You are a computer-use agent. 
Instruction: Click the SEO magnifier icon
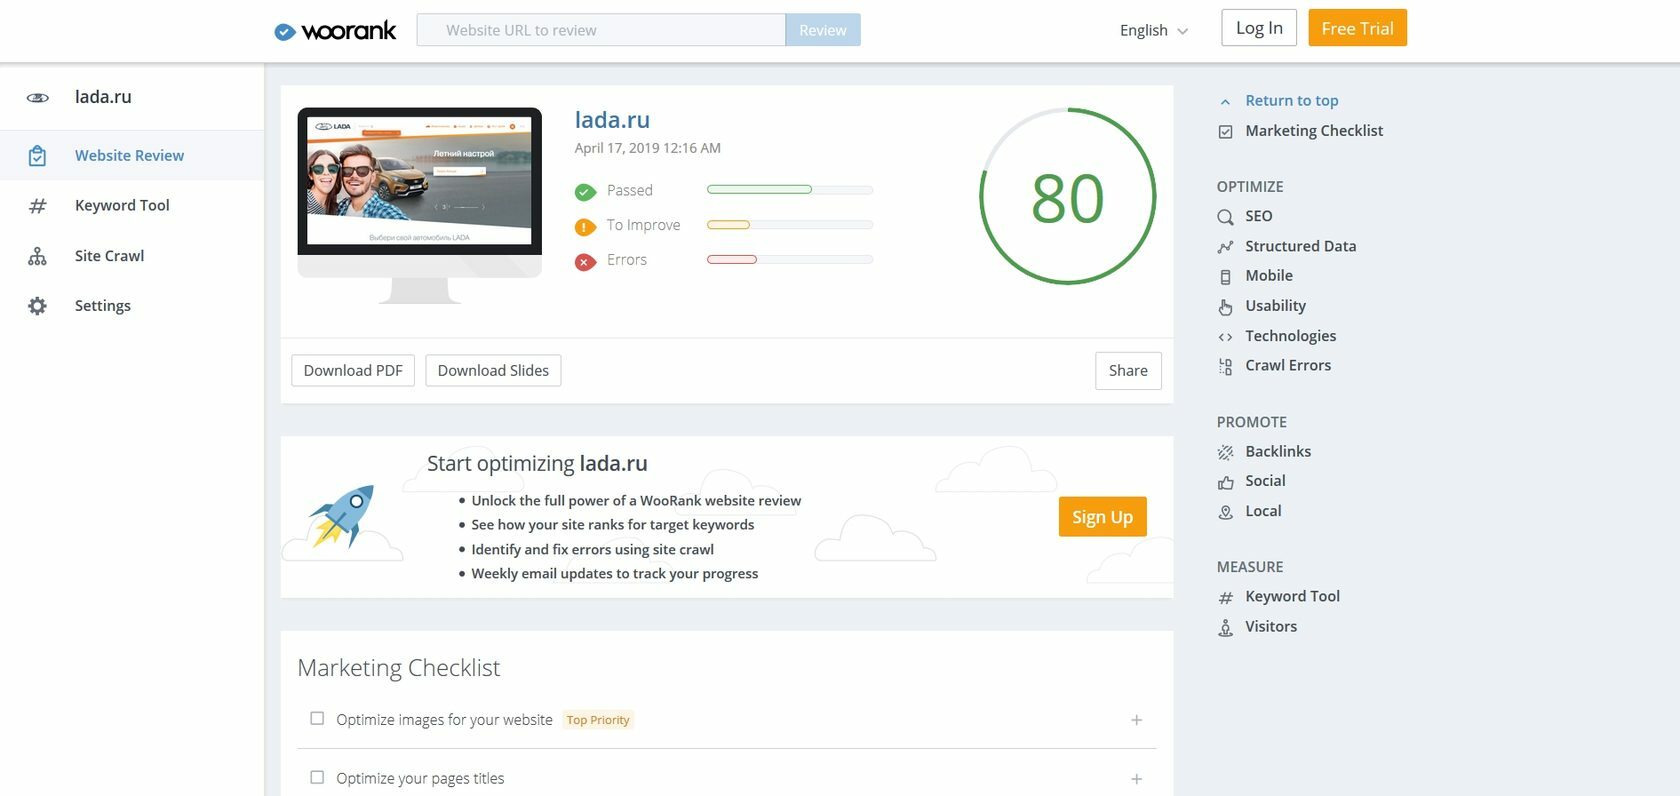click(1225, 217)
